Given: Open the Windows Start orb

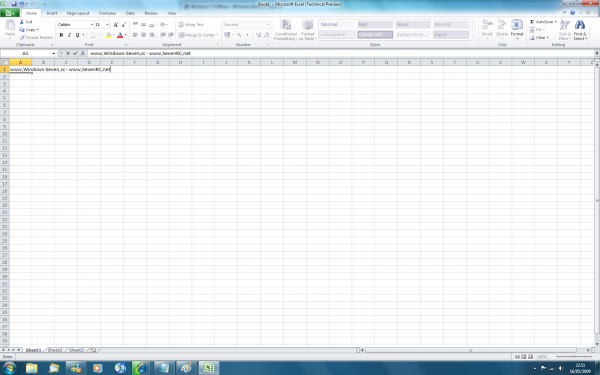Looking at the screenshot, I should [x=9, y=368].
